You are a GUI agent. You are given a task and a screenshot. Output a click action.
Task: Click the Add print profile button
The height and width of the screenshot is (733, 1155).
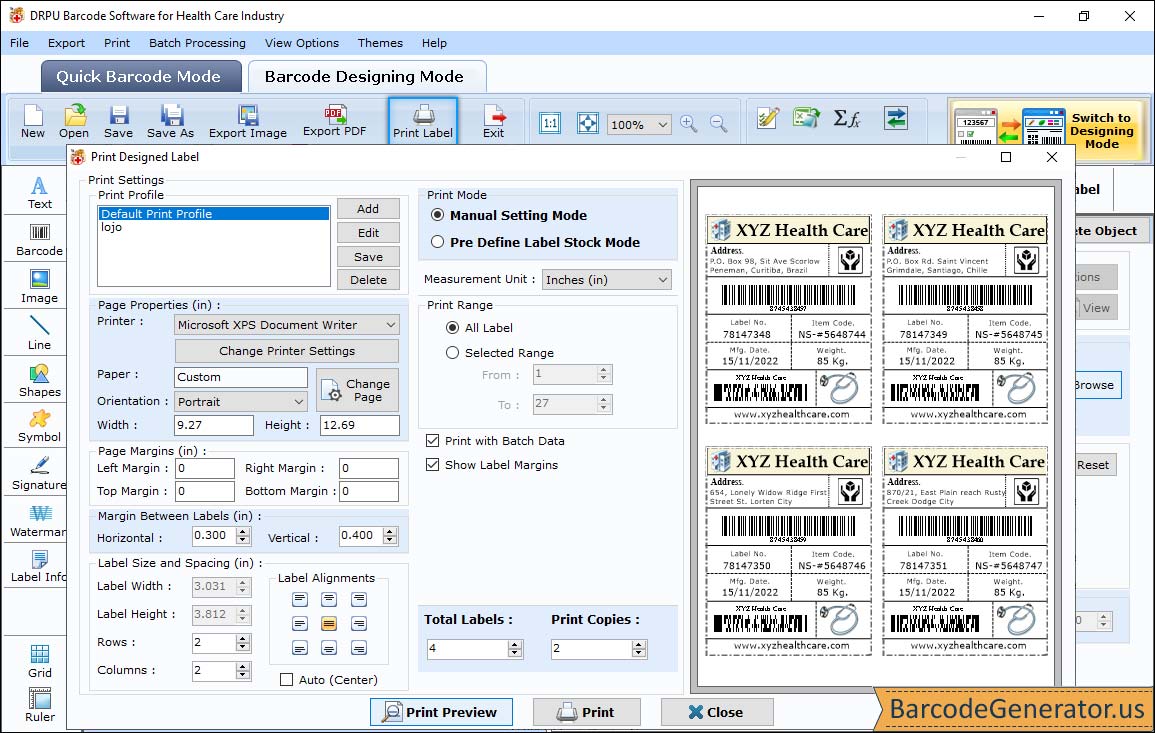(x=368, y=209)
